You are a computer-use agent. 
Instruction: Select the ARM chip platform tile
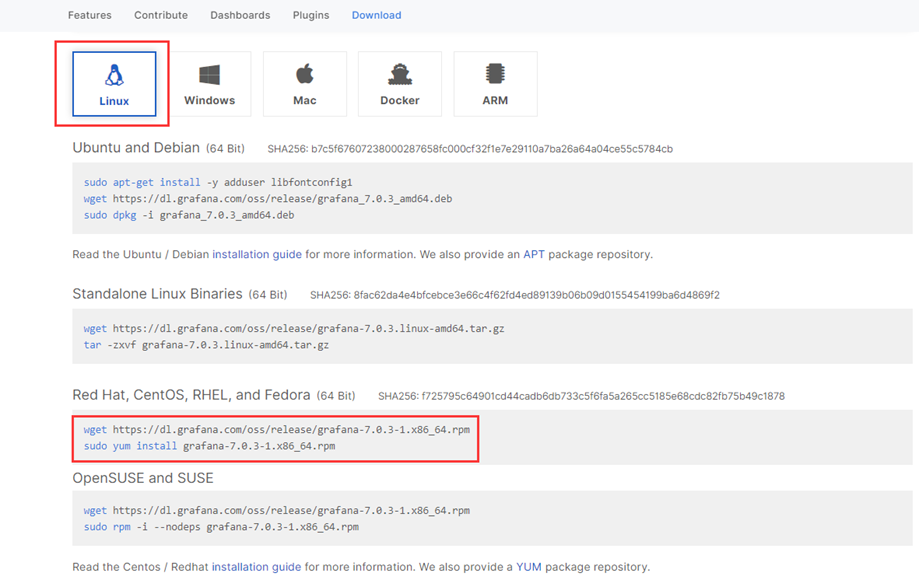point(495,84)
